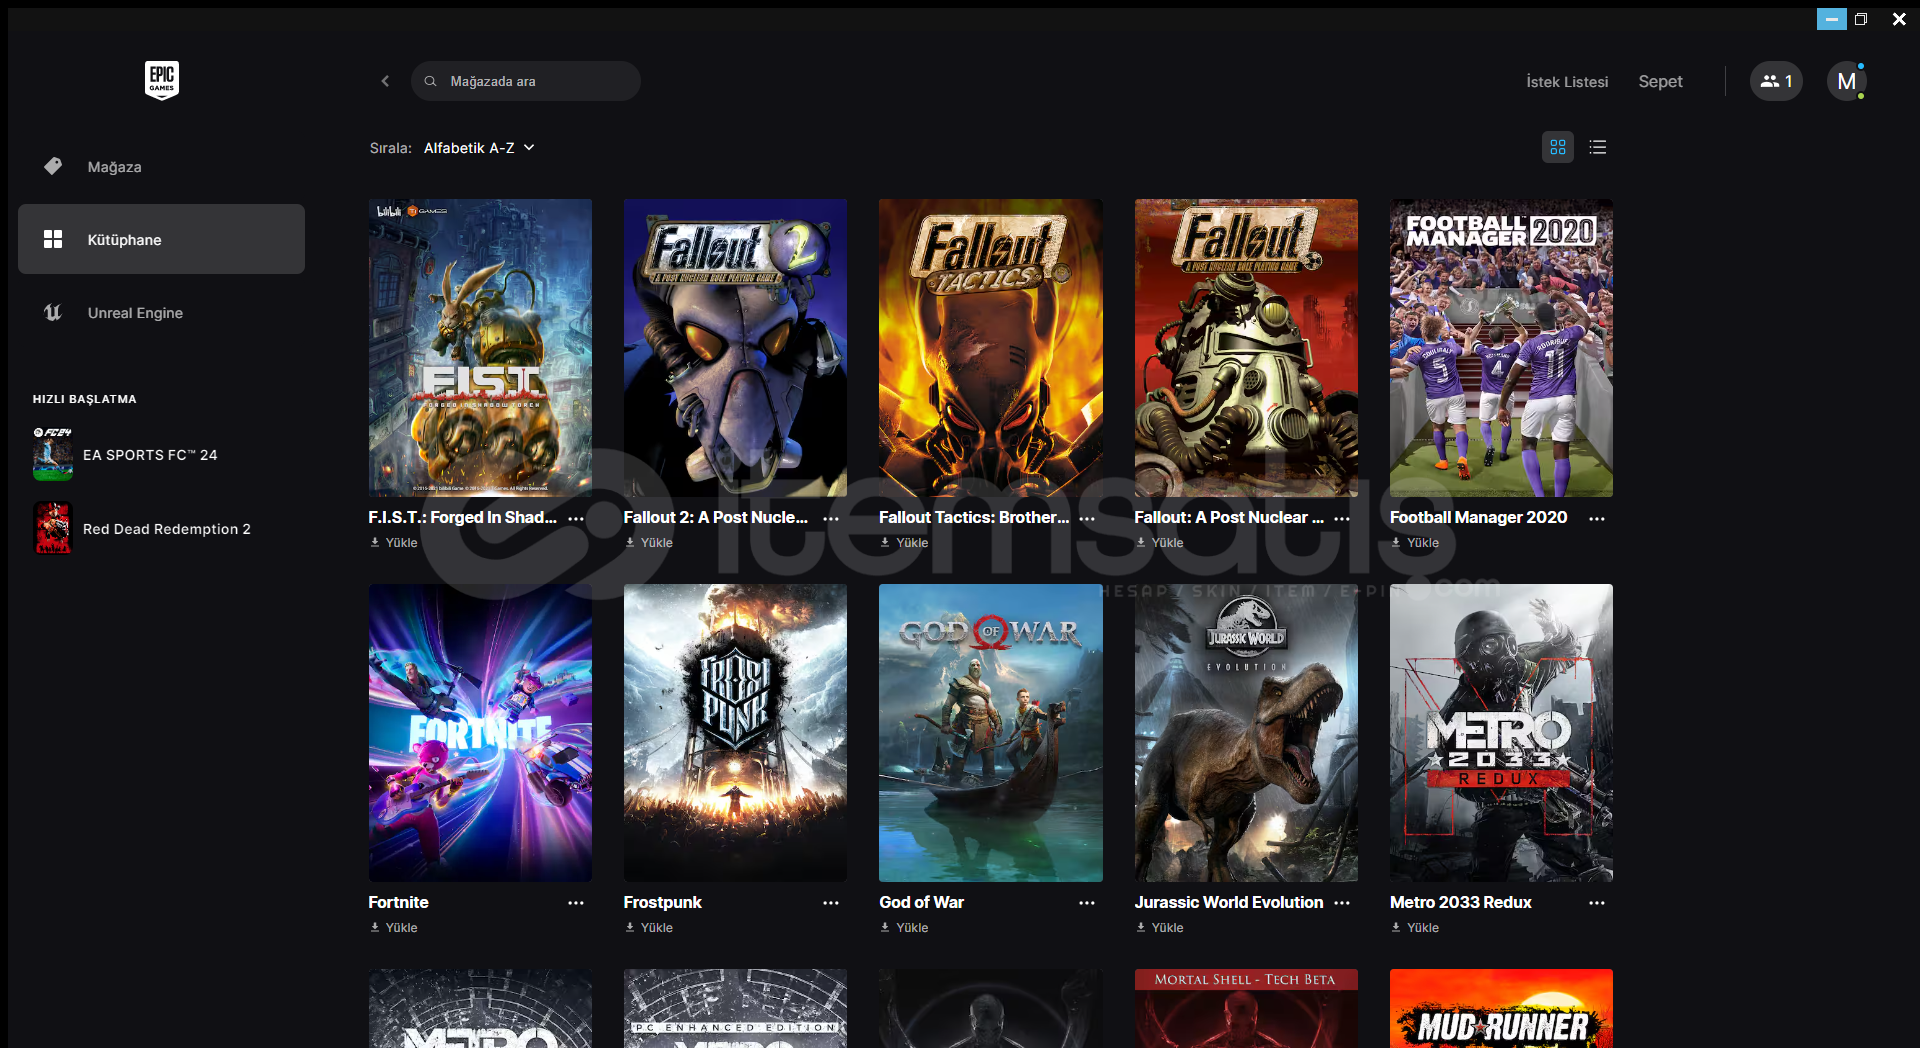Screen dimensions: 1920x1048
Task: Install God of War via Yükle
Action: [905, 928]
